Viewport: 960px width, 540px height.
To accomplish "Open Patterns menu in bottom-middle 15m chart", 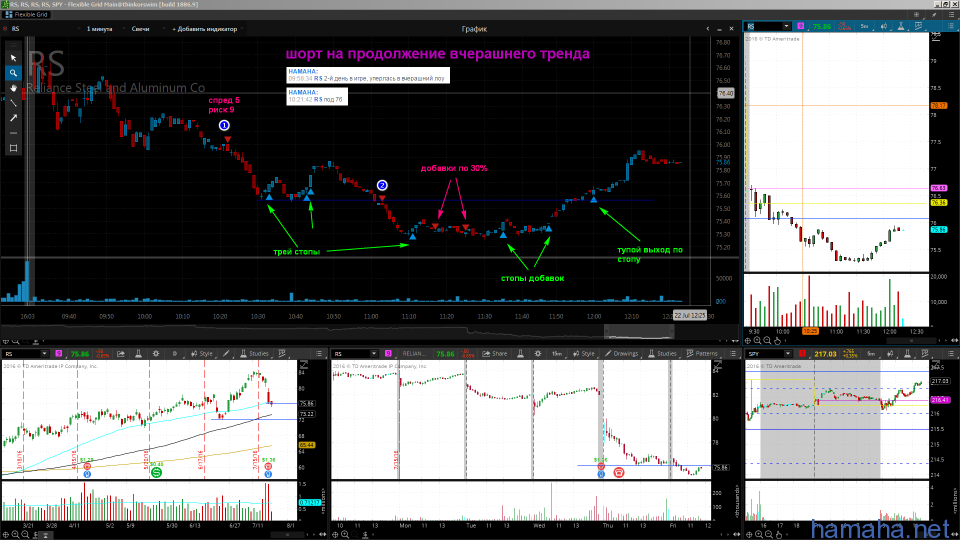I will [702, 354].
